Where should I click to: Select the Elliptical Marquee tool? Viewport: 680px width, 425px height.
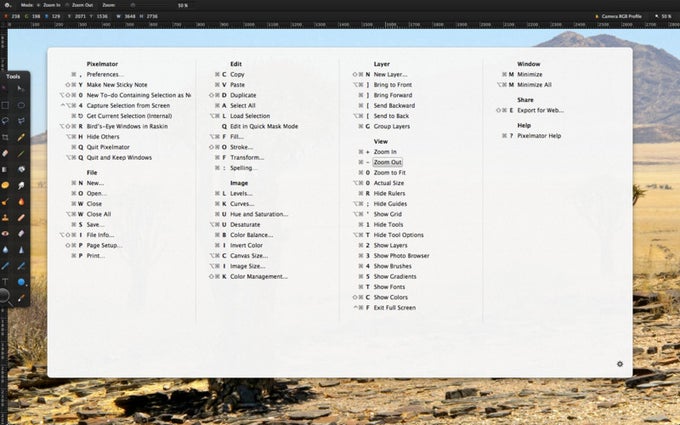pyautogui.click(x=21, y=105)
